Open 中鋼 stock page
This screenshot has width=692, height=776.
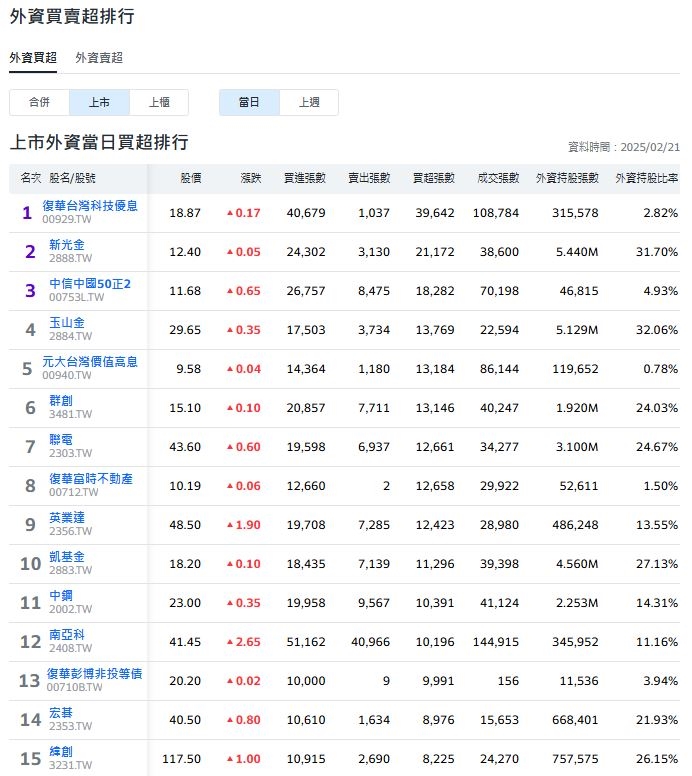[61, 595]
